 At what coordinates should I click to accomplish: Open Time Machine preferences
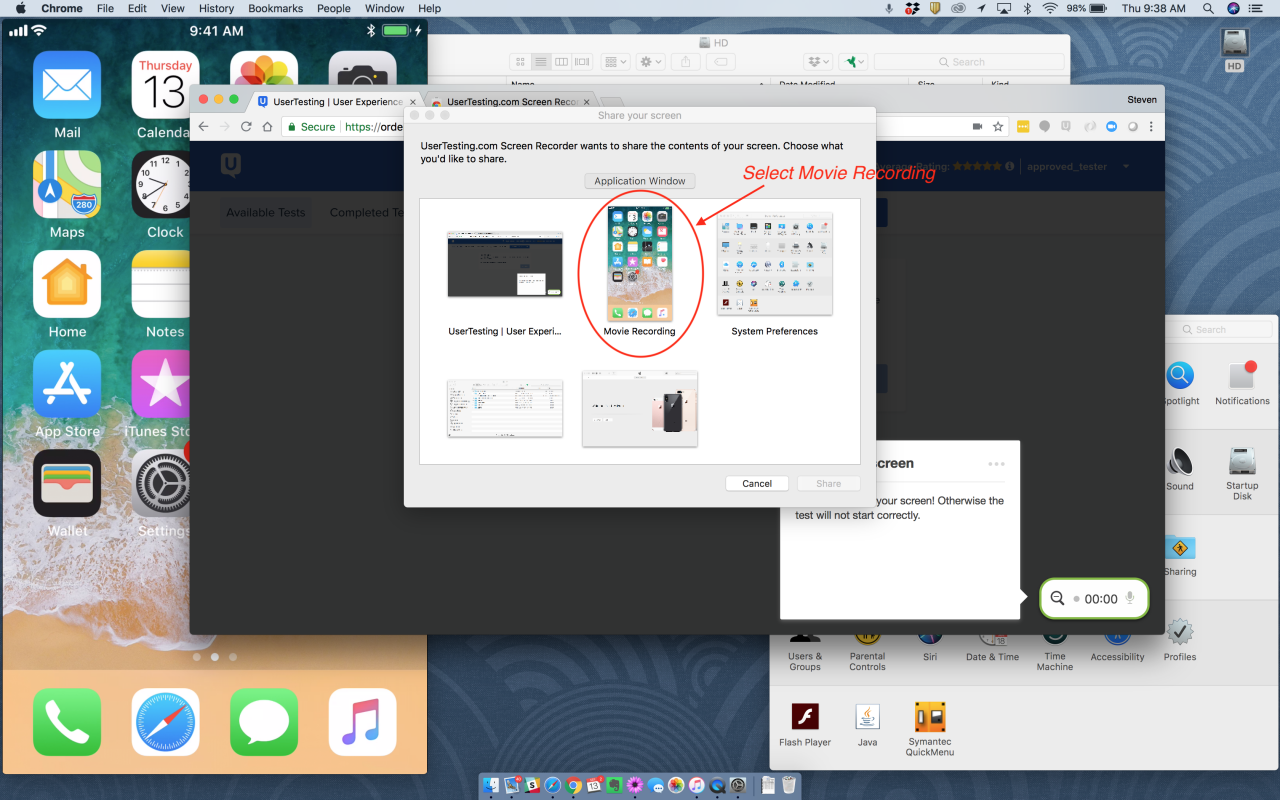(1054, 640)
